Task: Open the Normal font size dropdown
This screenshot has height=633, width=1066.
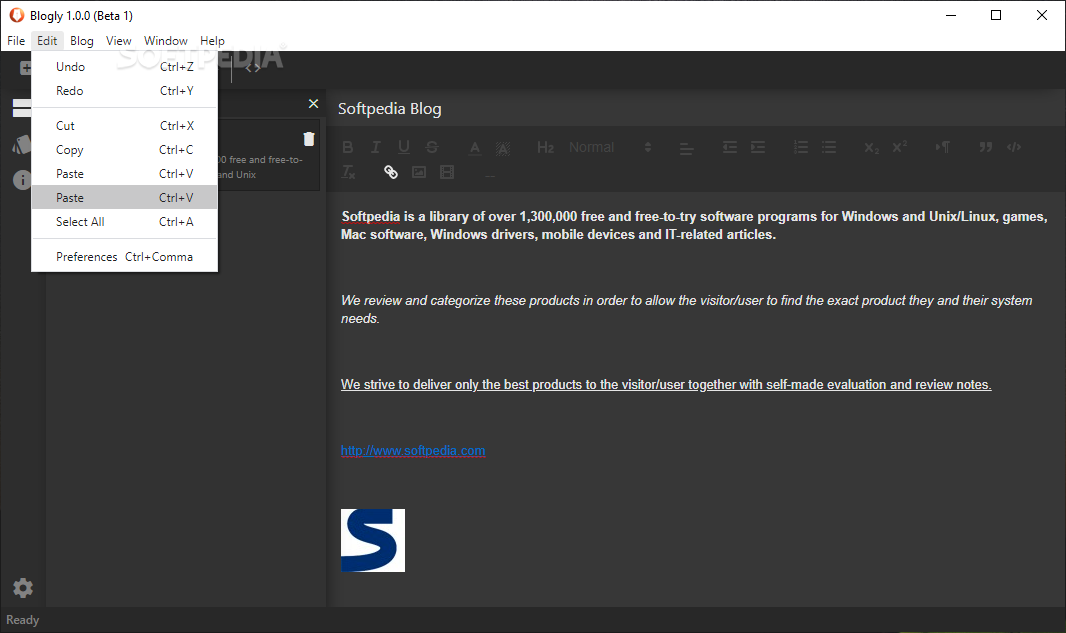Action: pyautogui.click(x=610, y=147)
